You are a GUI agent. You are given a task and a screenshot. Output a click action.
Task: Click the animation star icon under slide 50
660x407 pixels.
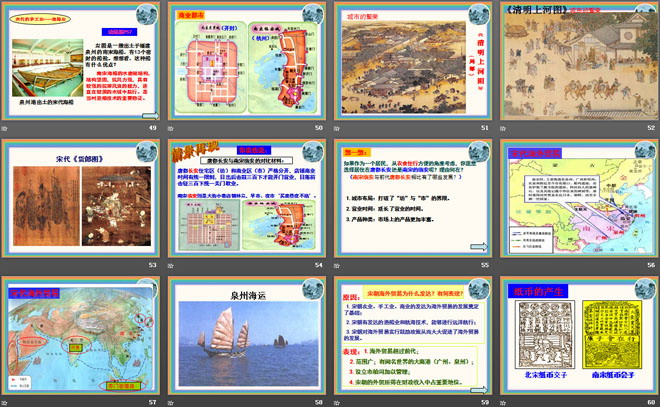pyautogui.click(x=170, y=128)
